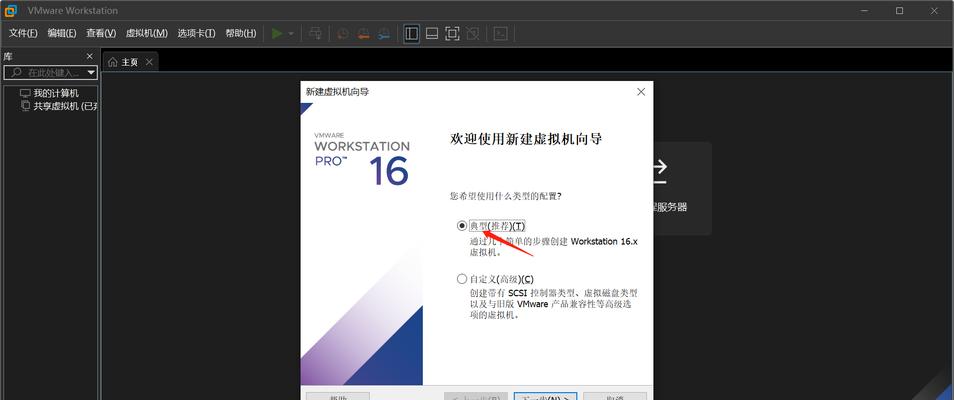
Task: Click the computer icon beside 我的计算机
Action: click(25, 93)
